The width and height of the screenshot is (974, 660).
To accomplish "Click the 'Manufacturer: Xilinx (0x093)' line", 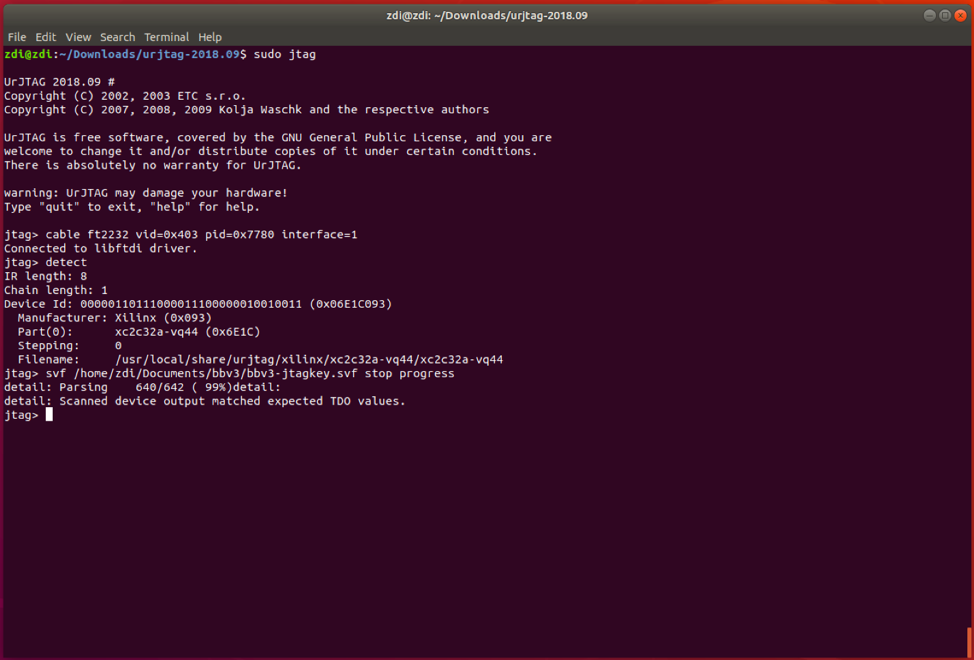I will click(x=114, y=318).
